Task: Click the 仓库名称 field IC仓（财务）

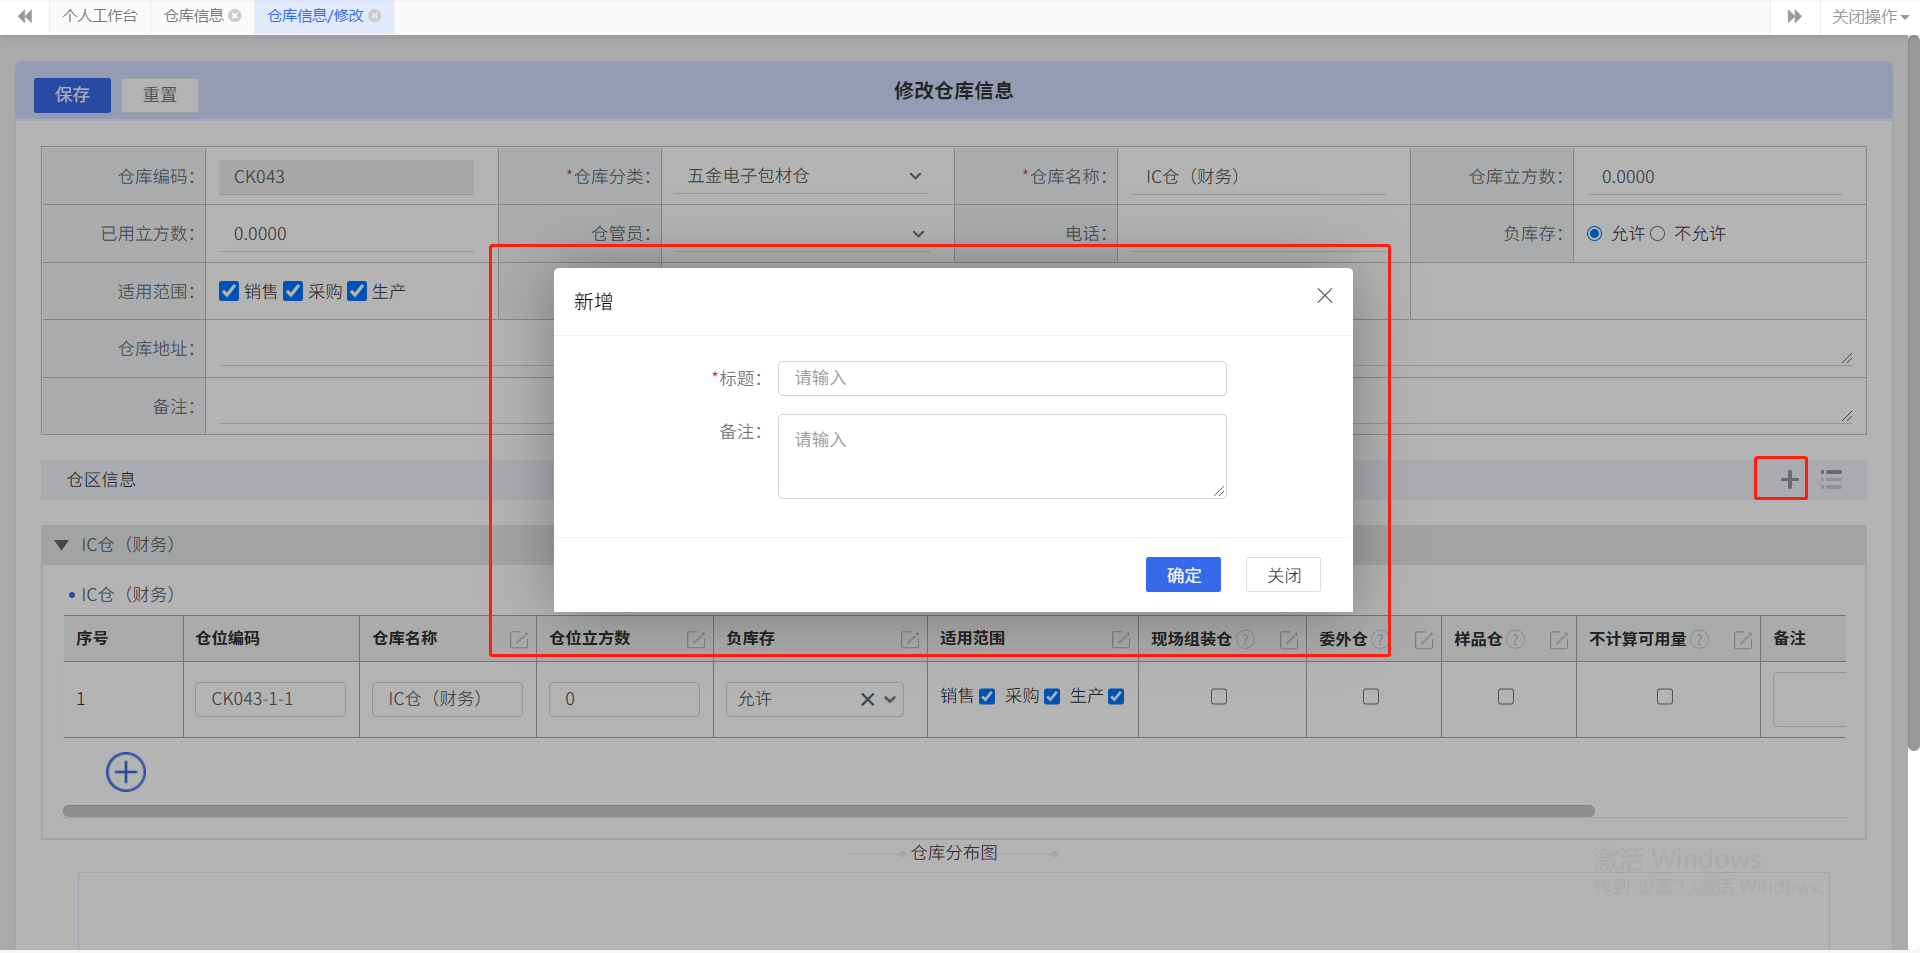Action: 1258,177
